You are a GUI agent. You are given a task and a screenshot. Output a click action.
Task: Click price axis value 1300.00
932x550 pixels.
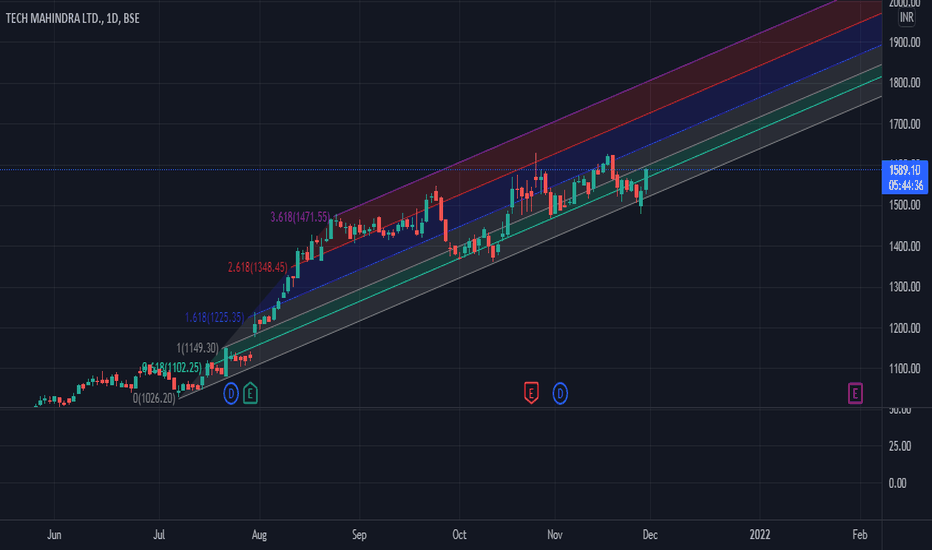pyautogui.click(x=905, y=287)
